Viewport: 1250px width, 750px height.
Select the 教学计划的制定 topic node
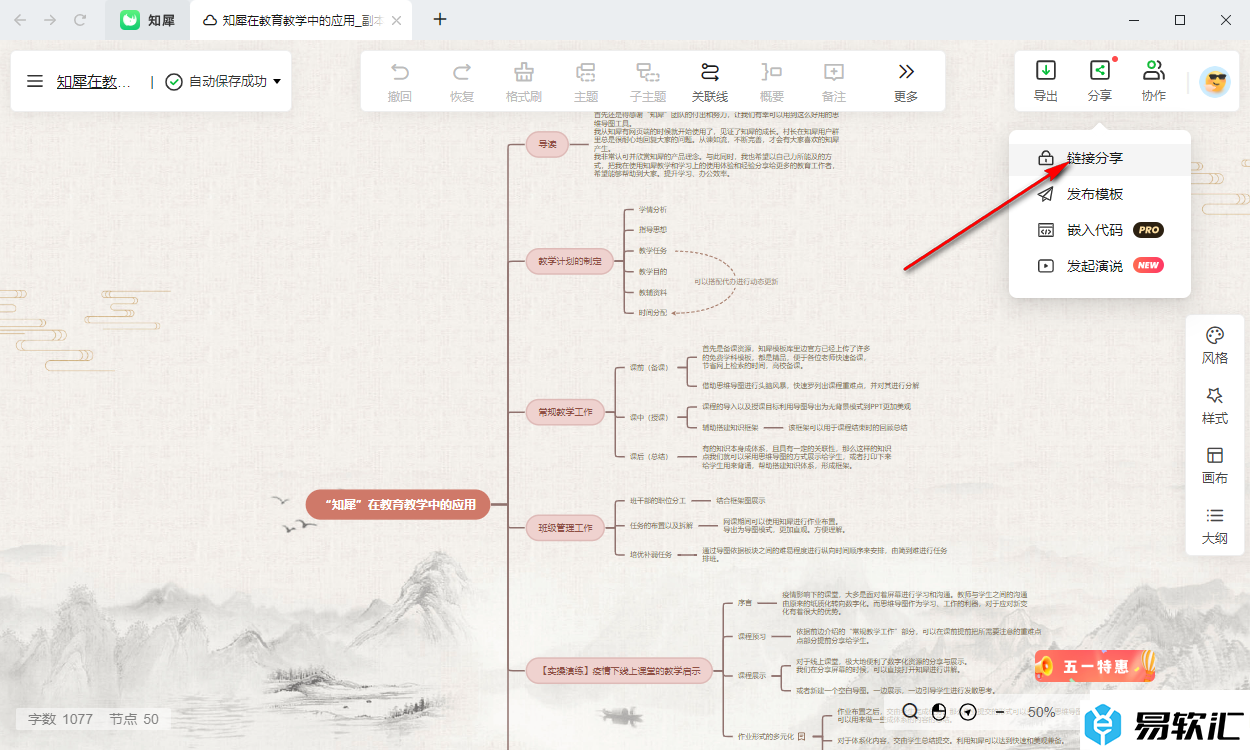click(x=569, y=262)
